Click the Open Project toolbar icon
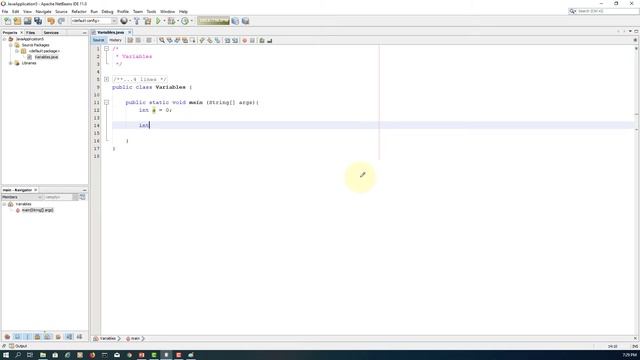The height and width of the screenshot is (360, 640). [27, 21]
